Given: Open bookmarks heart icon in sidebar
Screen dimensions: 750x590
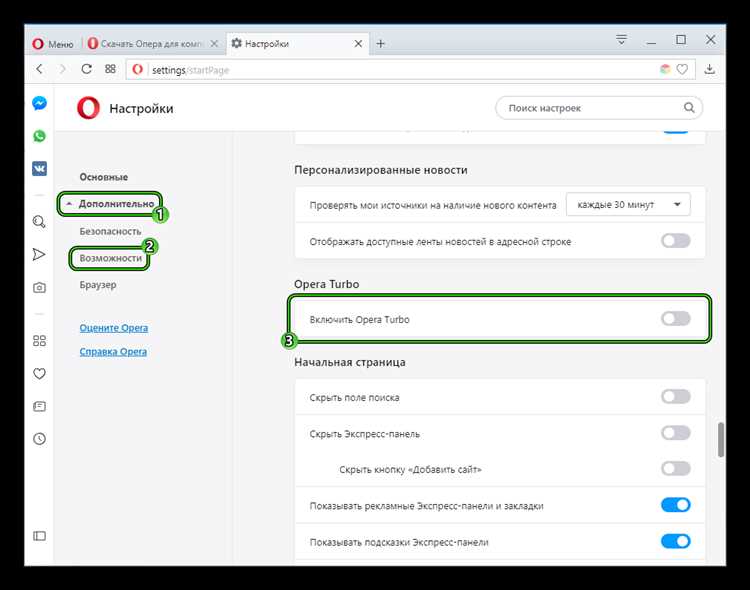Looking at the screenshot, I should [39, 374].
